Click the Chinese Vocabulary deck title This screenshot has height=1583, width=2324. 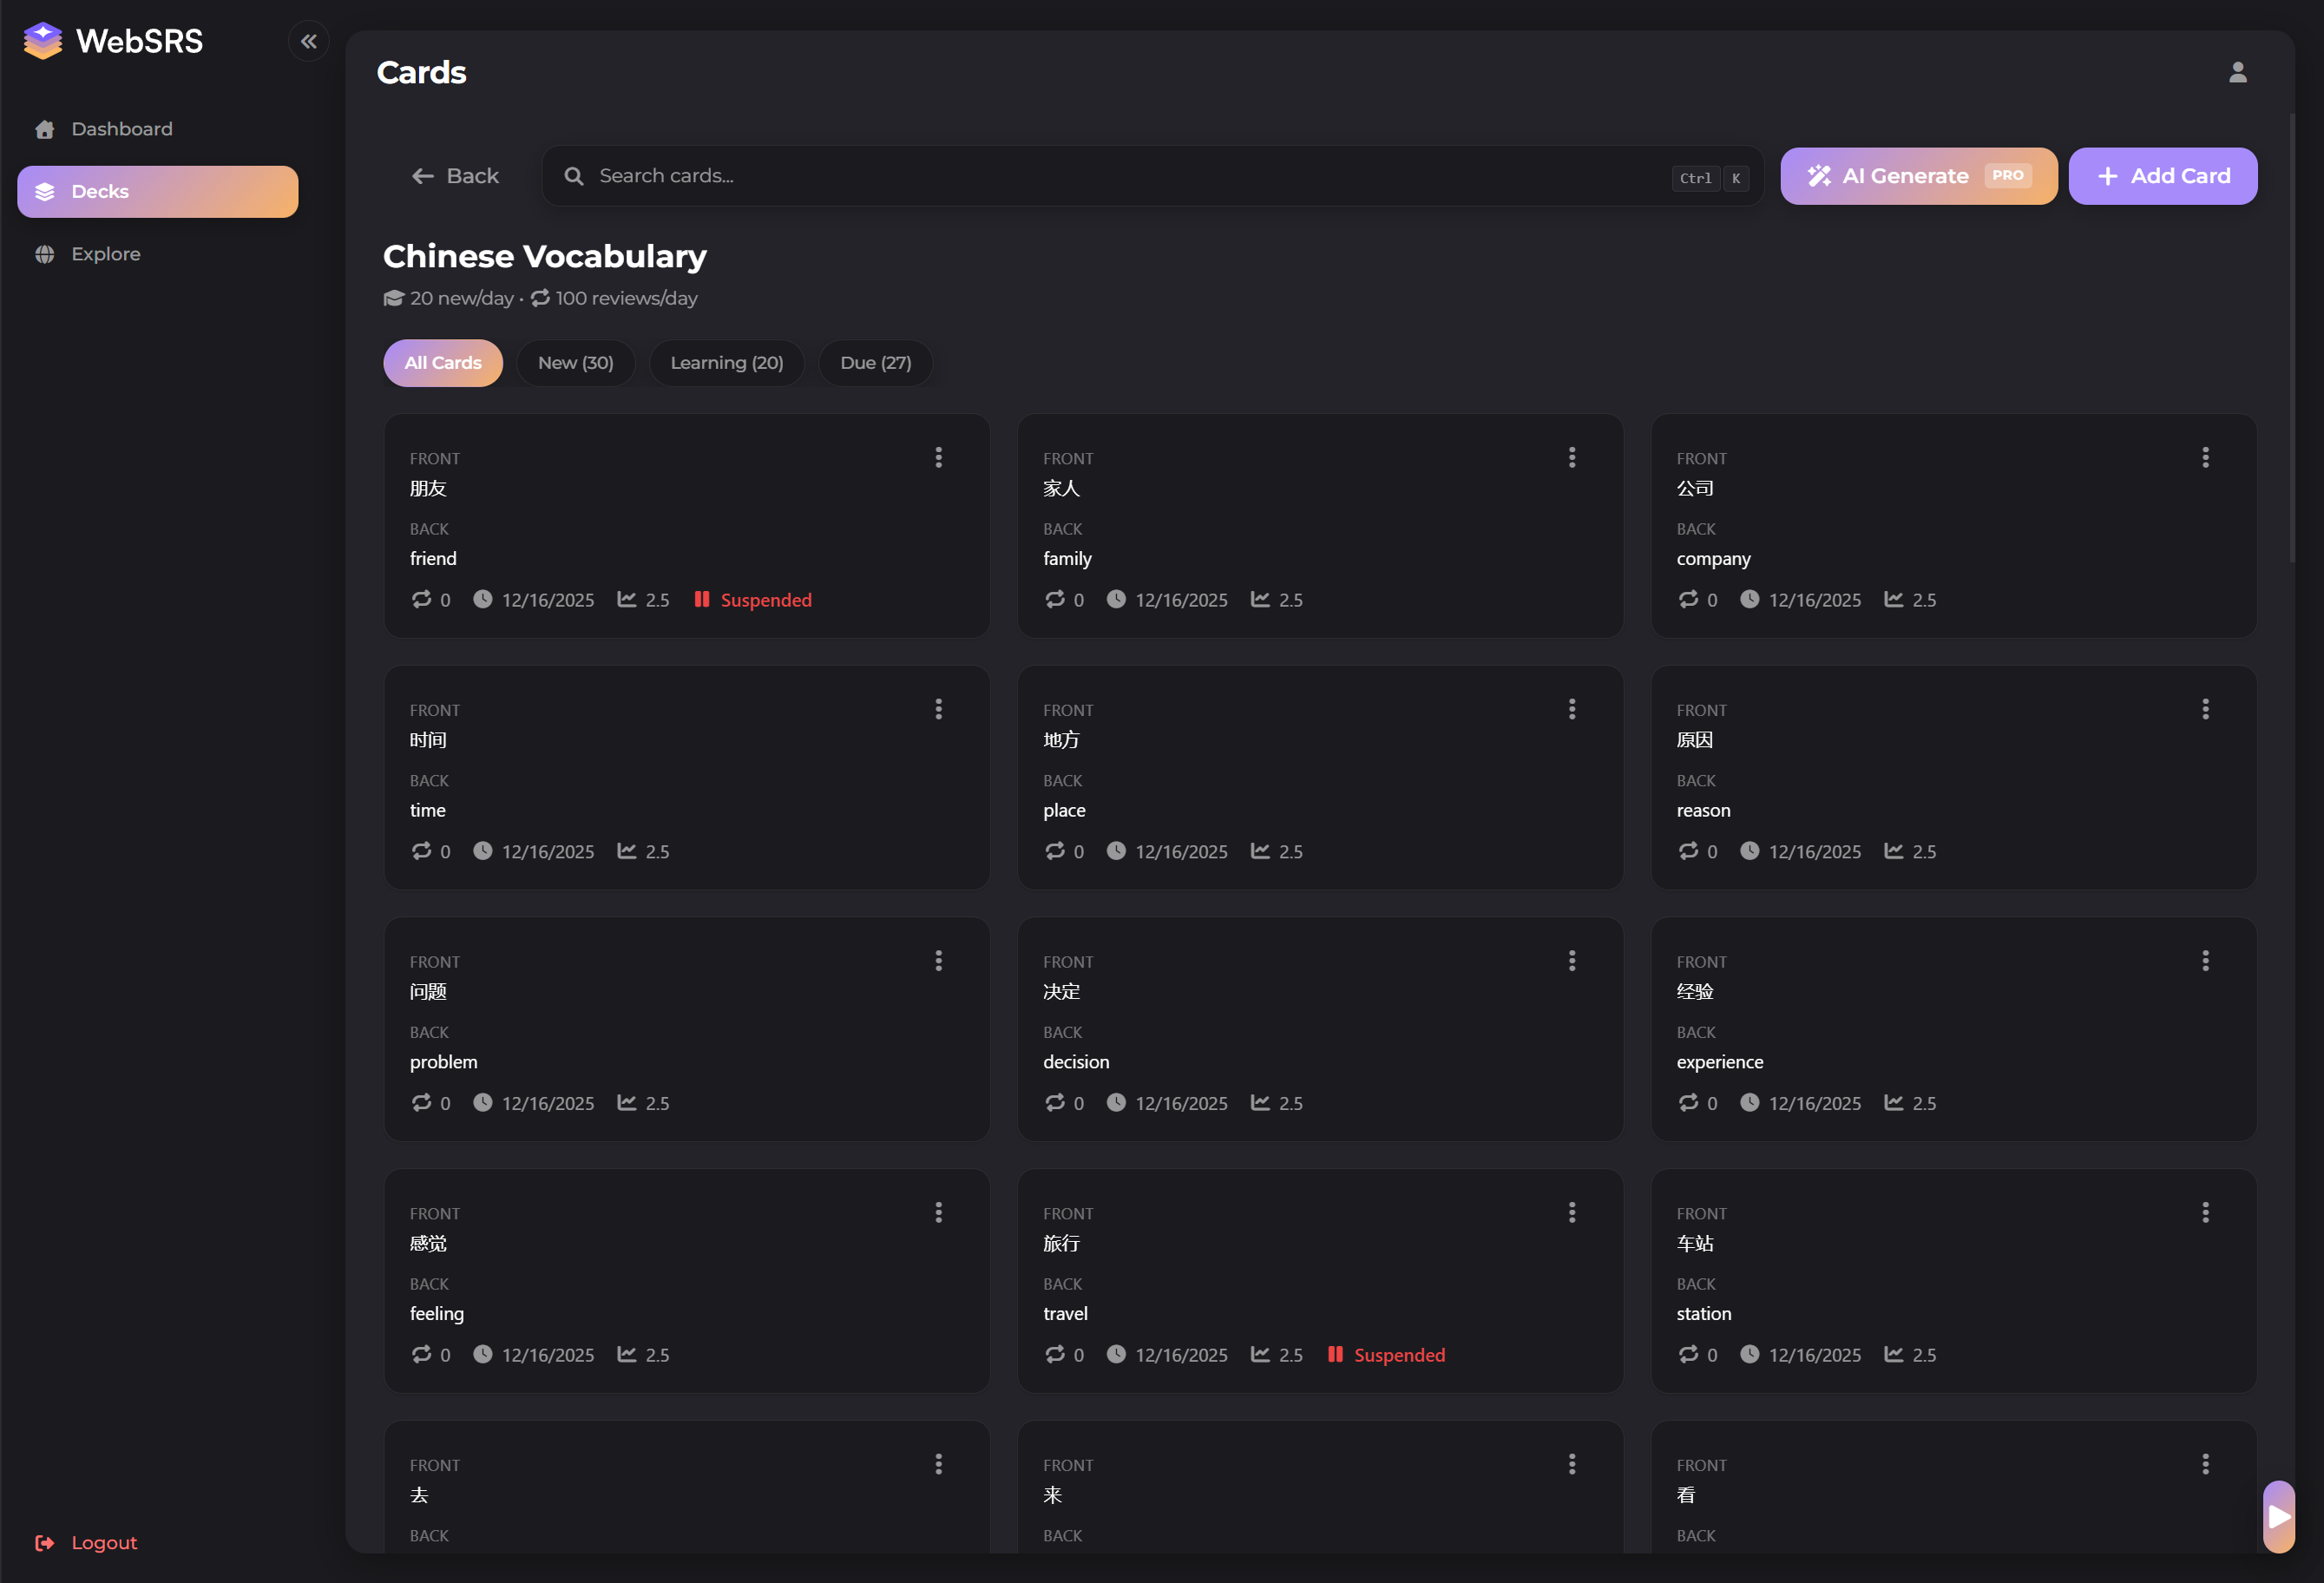point(545,256)
